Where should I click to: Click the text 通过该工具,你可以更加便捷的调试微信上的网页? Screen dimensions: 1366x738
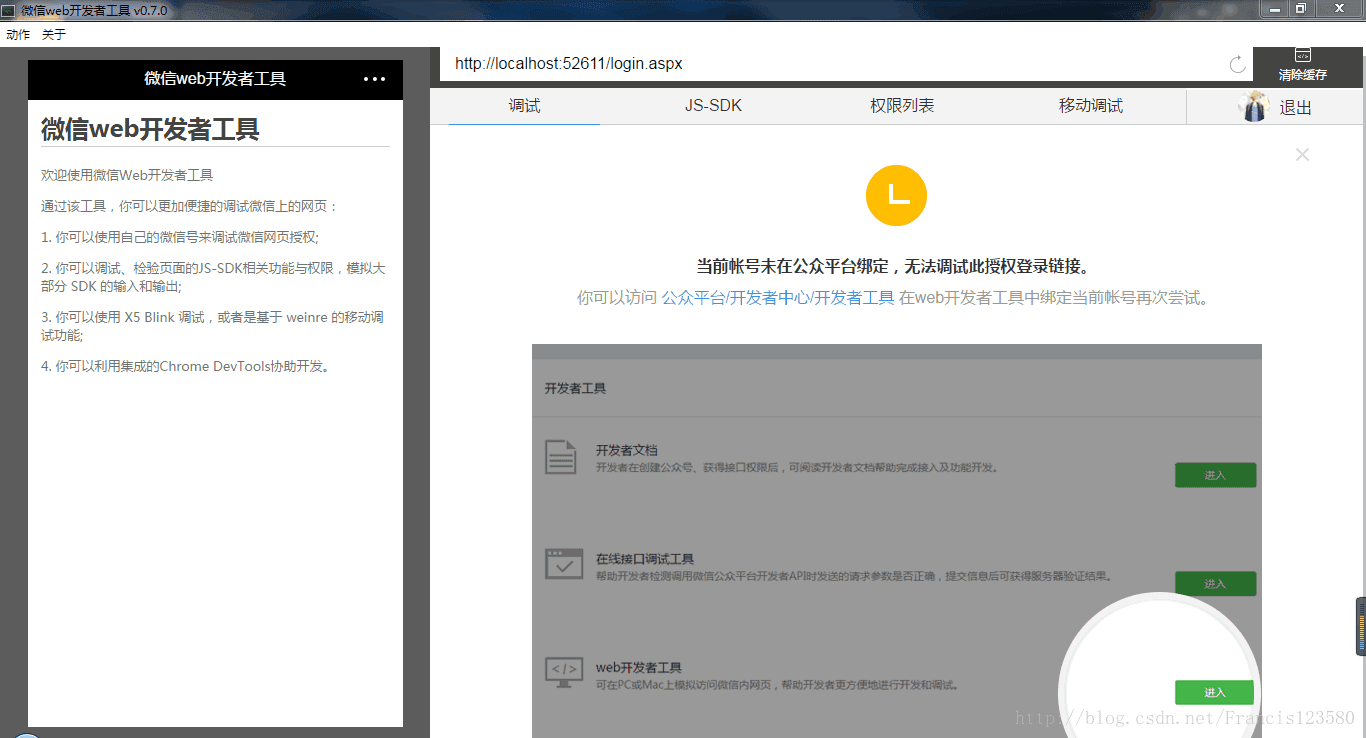click(x=190, y=207)
